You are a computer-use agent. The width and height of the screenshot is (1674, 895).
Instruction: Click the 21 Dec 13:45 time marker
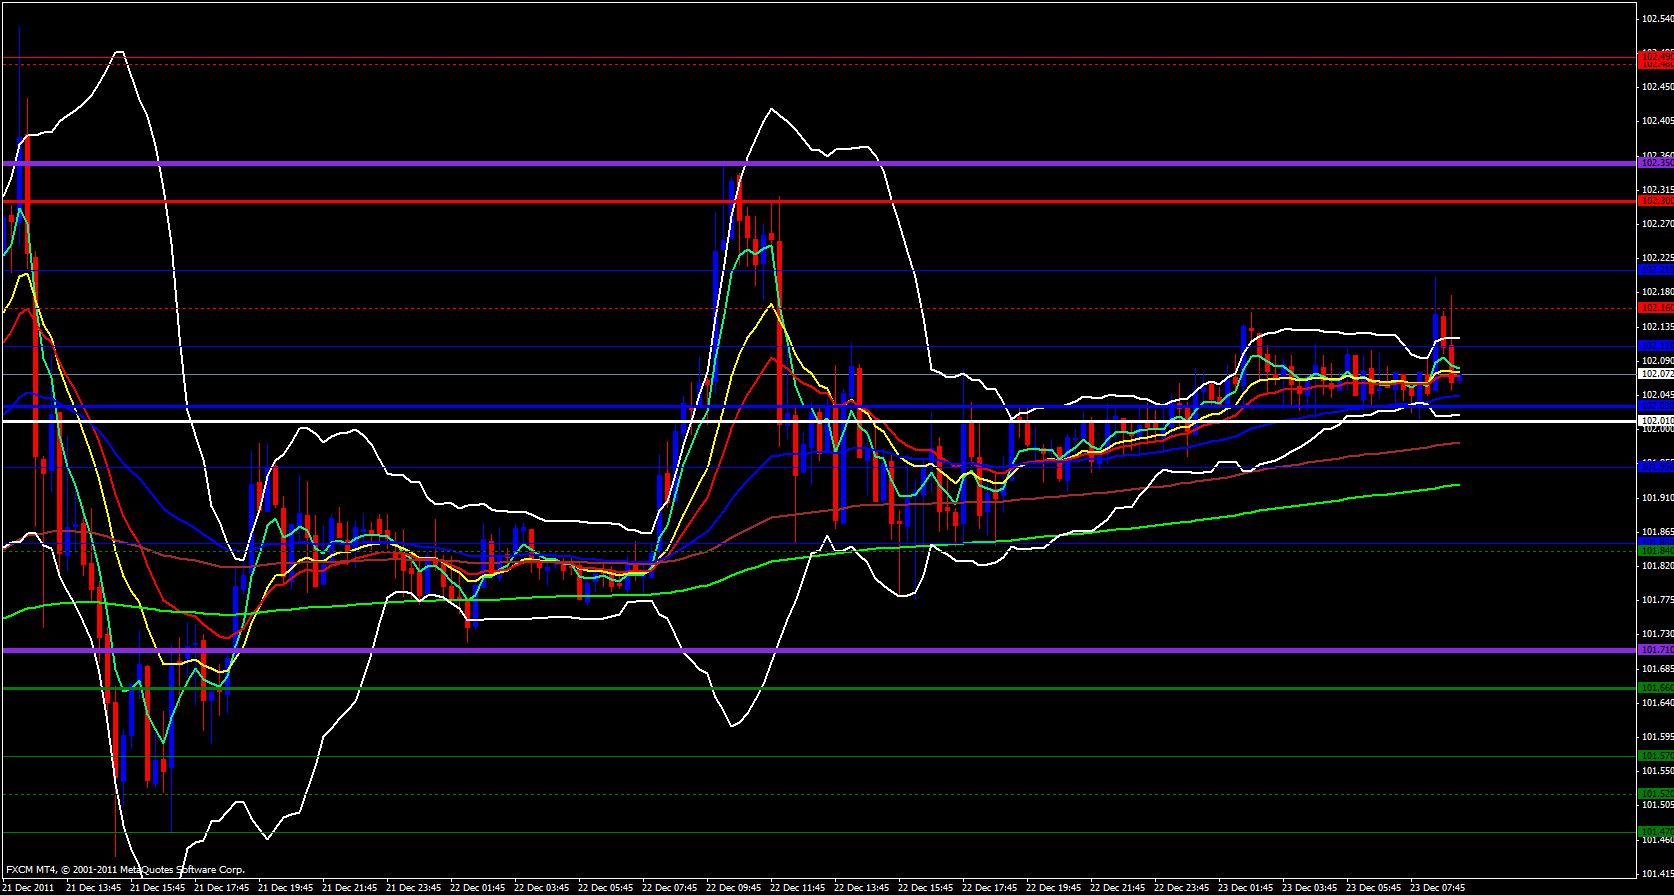tap(93, 888)
